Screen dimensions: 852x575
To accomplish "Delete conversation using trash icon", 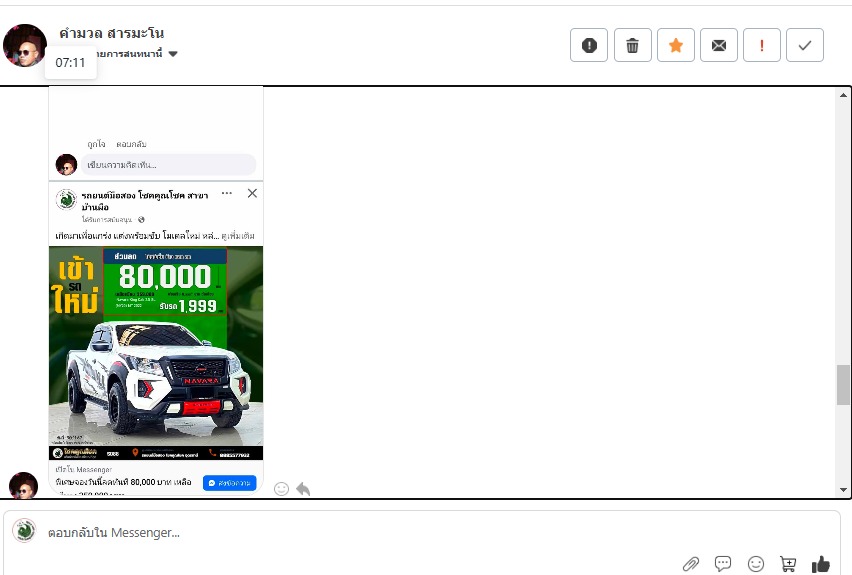I will click(632, 45).
